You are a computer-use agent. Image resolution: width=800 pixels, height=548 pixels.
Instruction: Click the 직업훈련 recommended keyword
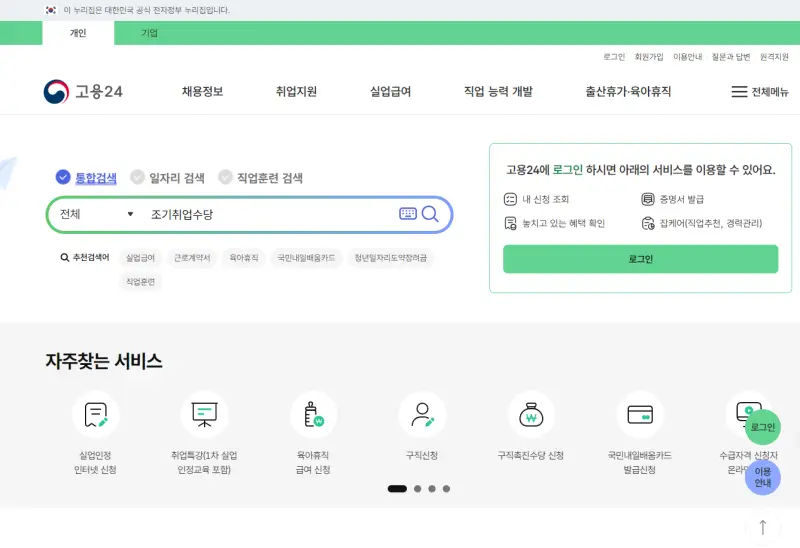[x=140, y=282]
